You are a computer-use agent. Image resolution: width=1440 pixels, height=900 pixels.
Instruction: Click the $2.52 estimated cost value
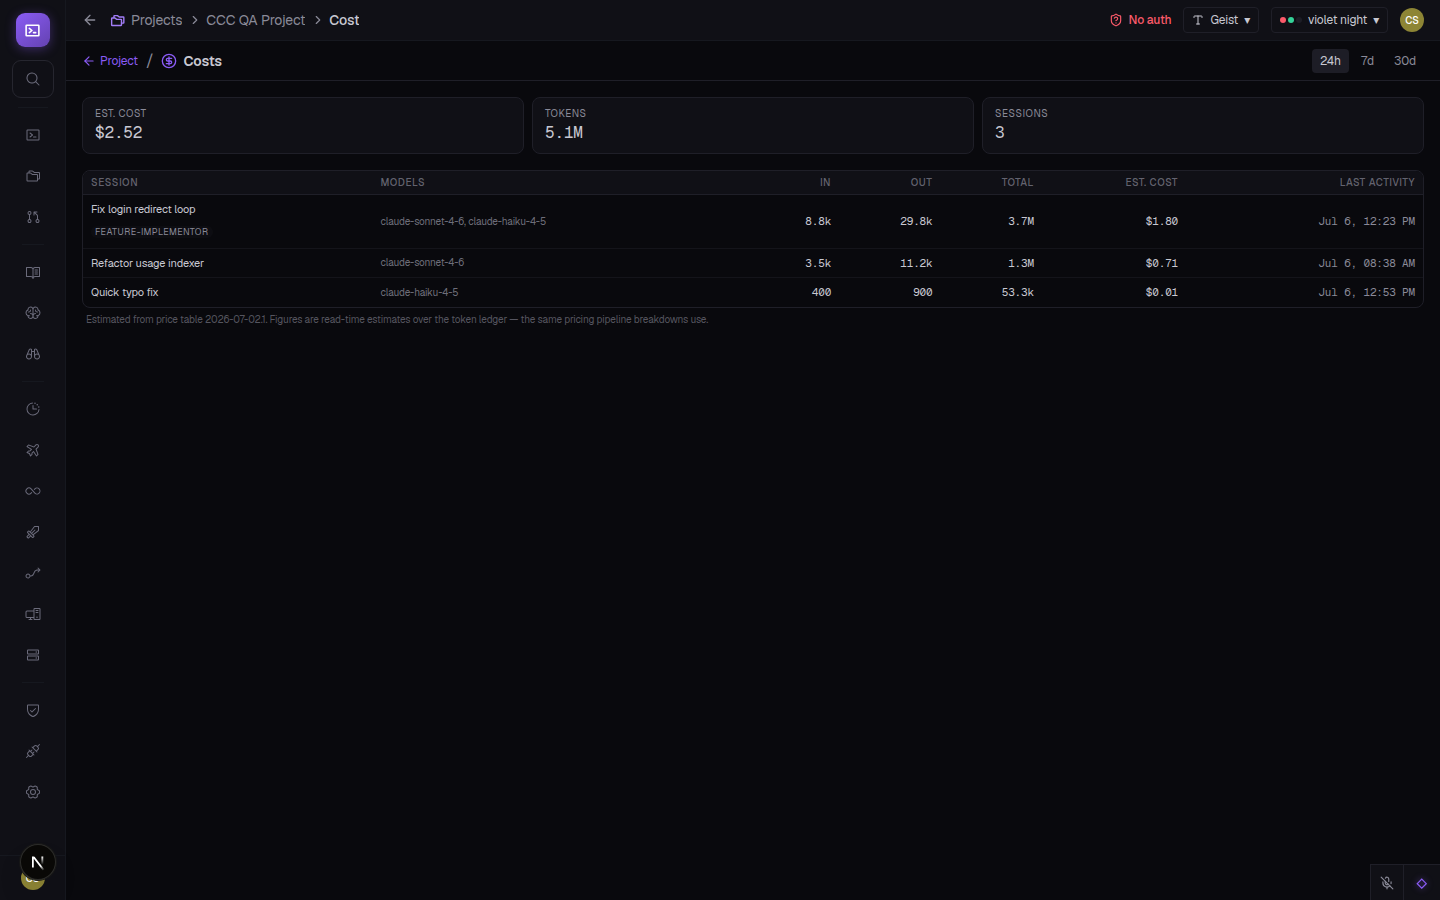tap(119, 133)
